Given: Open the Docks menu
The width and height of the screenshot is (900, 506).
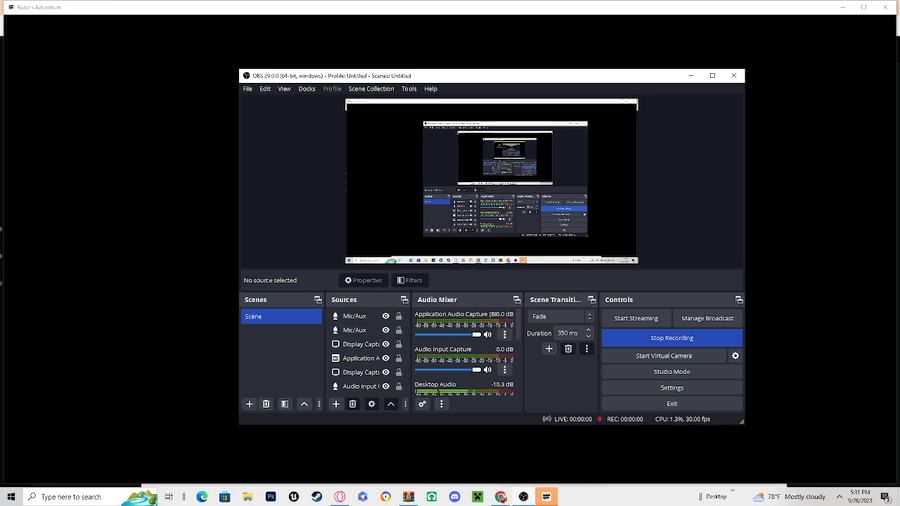Looking at the screenshot, I should pos(307,89).
